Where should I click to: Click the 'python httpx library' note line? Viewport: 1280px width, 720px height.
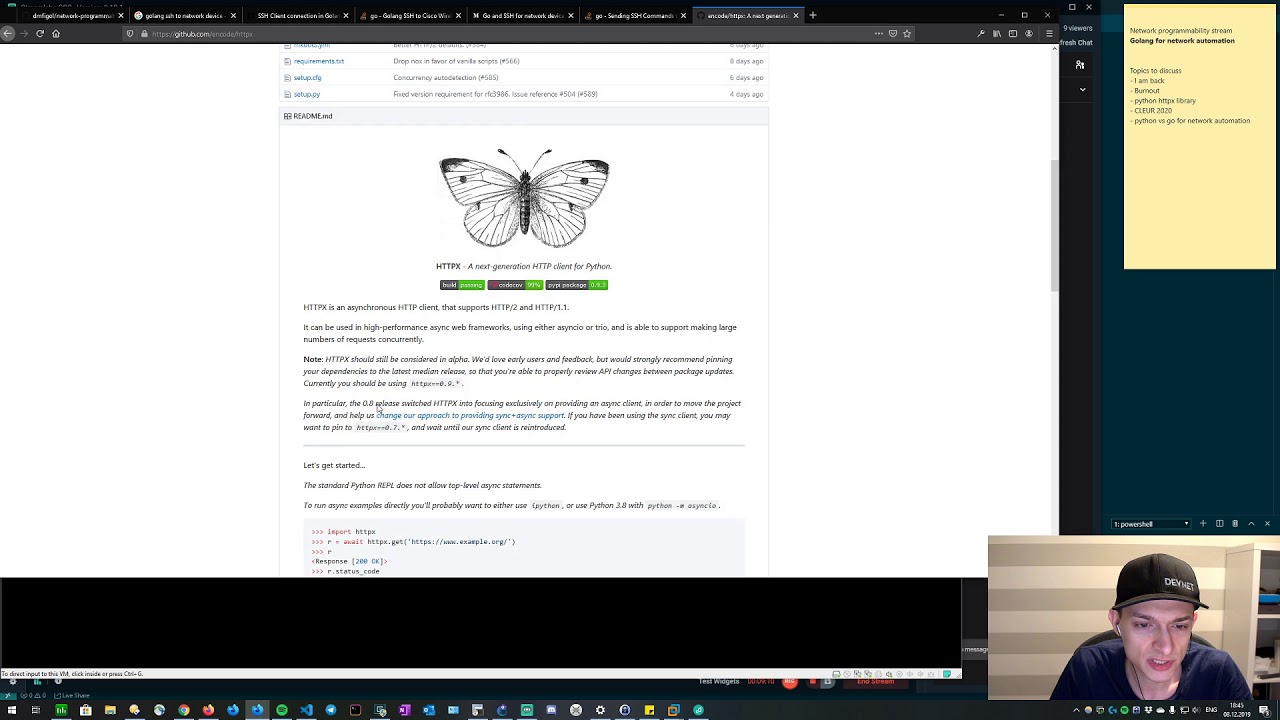click(1165, 101)
